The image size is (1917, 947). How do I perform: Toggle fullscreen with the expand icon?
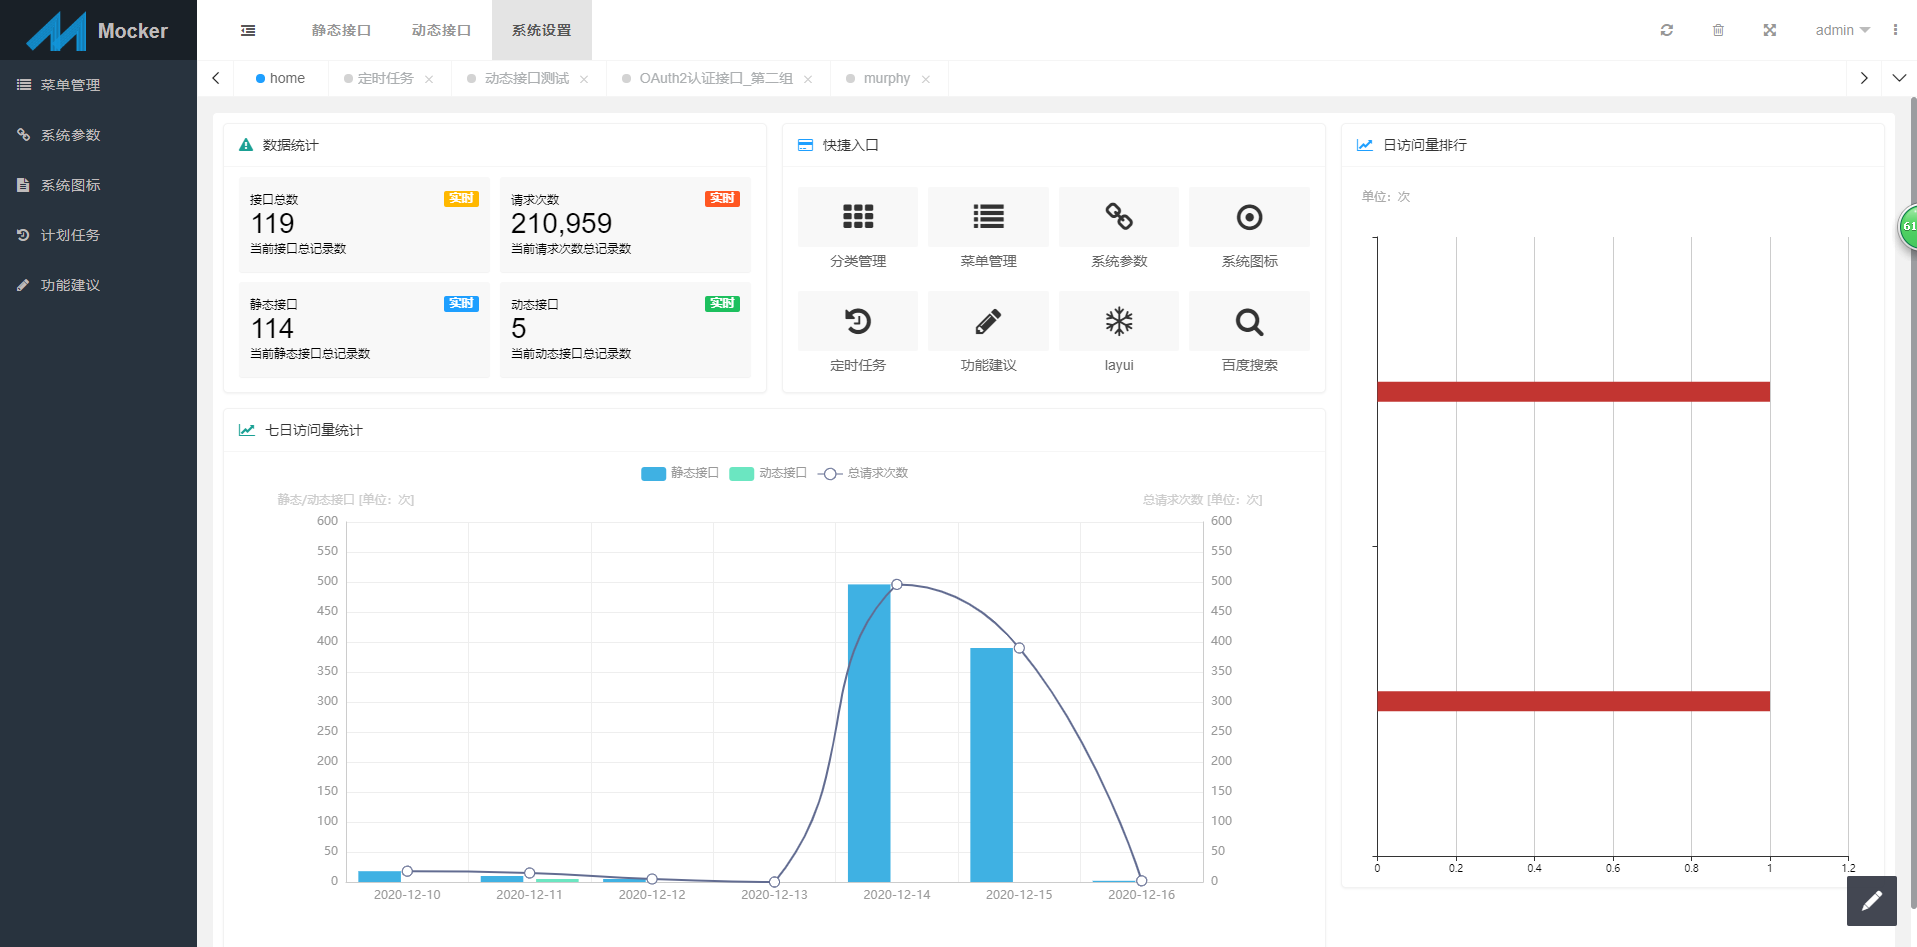pos(1770,30)
